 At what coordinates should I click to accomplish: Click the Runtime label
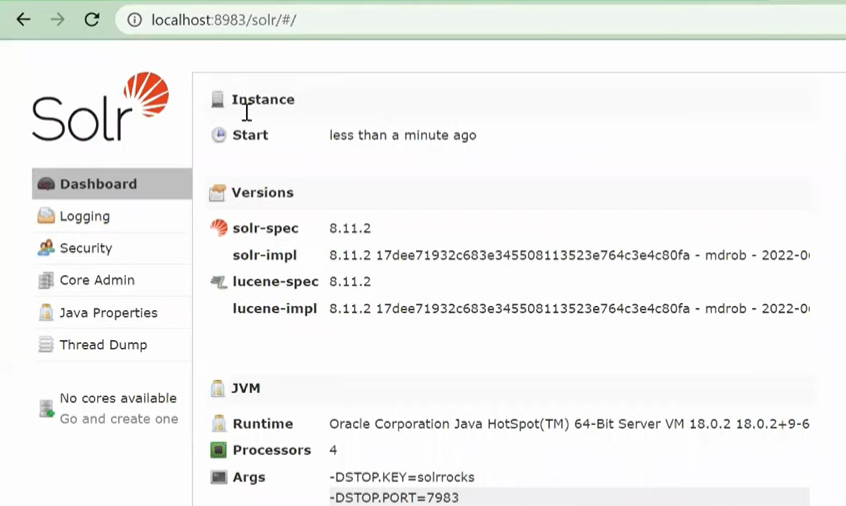tap(263, 423)
